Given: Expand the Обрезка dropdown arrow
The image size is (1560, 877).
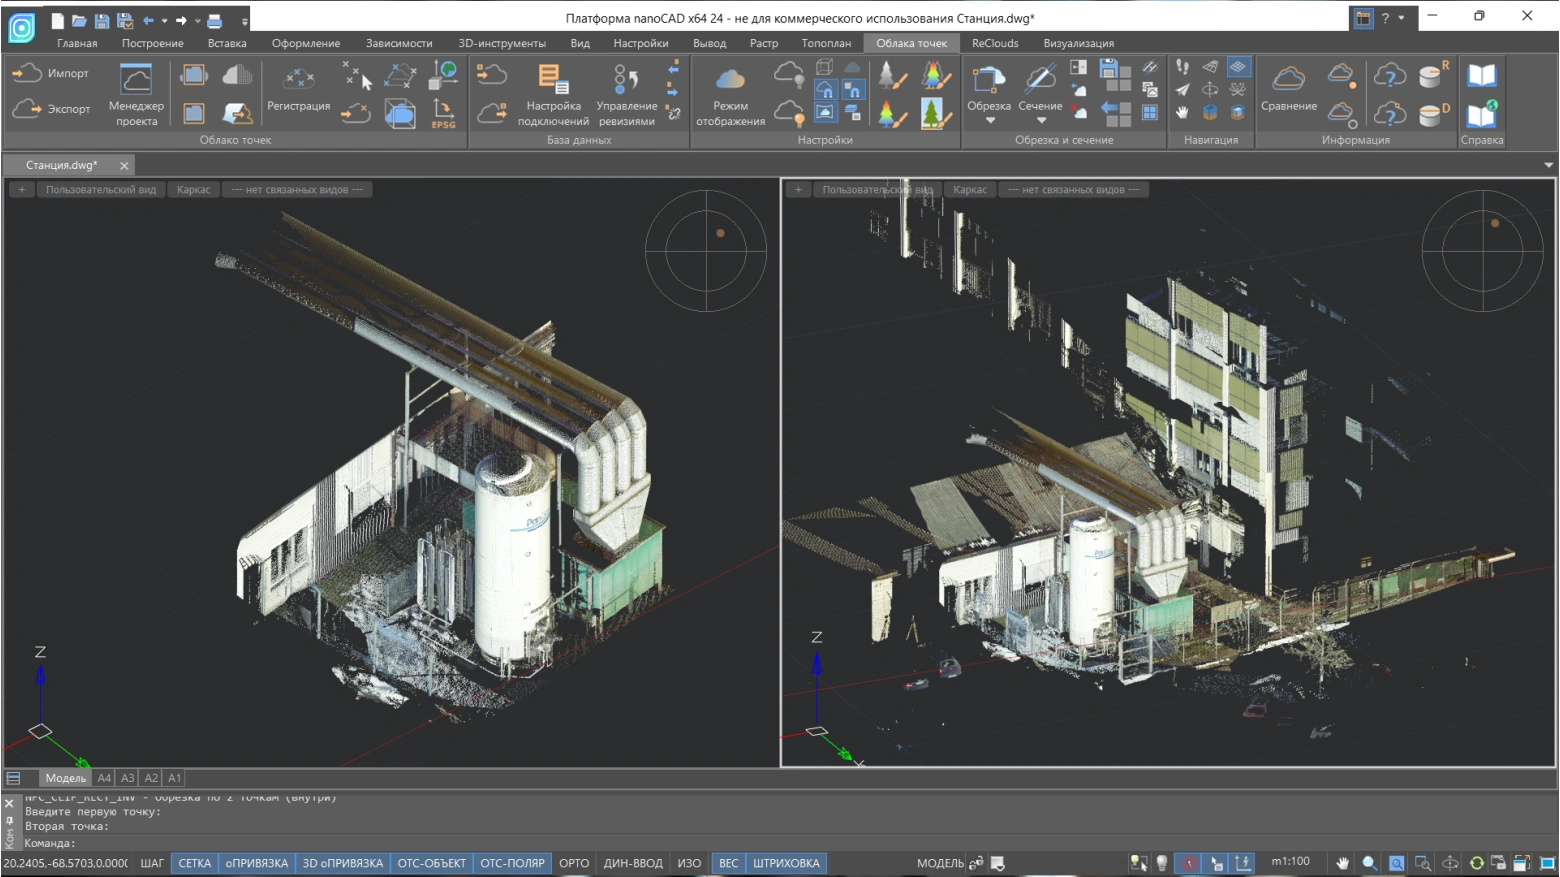Looking at the screenshot, I should tap(989, 121).
